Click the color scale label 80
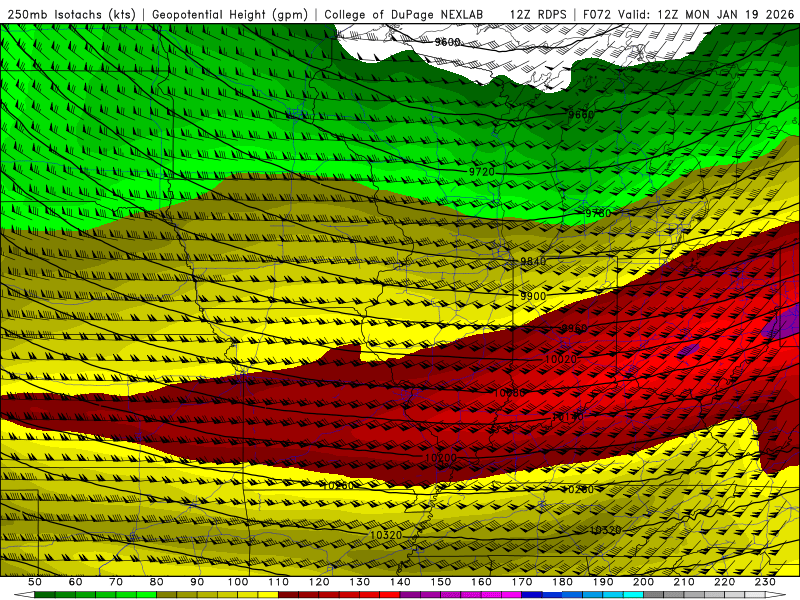Image resolution: width=800 pixels, height=600 pixels. 157,582
